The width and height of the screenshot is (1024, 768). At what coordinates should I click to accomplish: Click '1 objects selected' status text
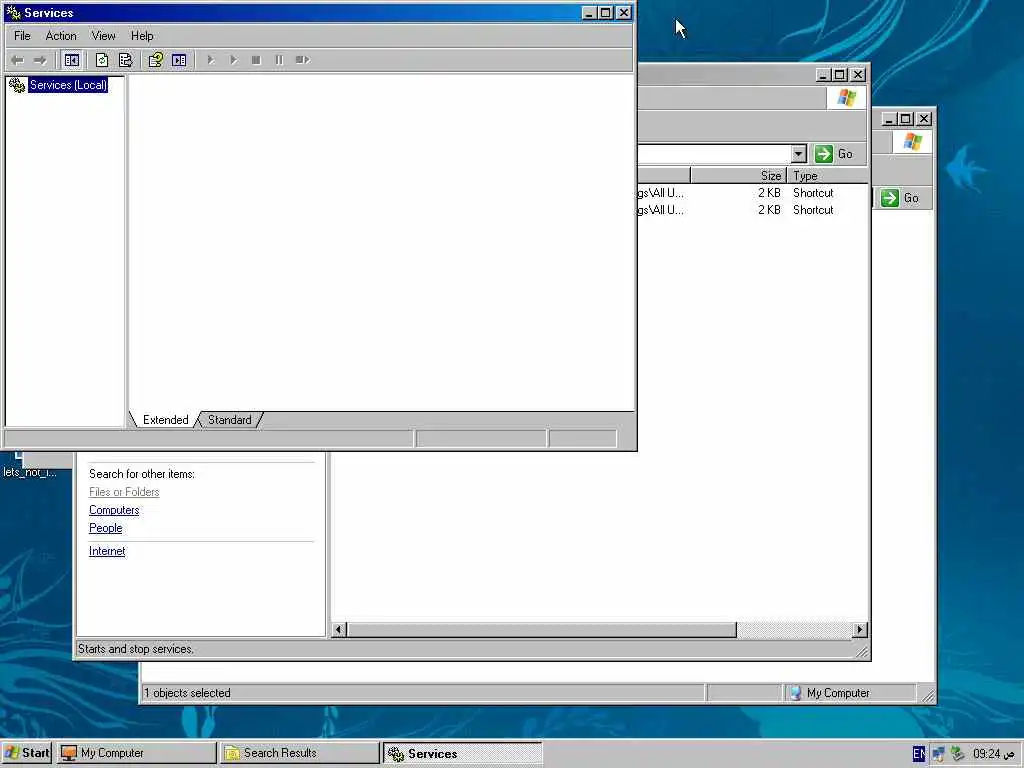[x=187, y=693]
